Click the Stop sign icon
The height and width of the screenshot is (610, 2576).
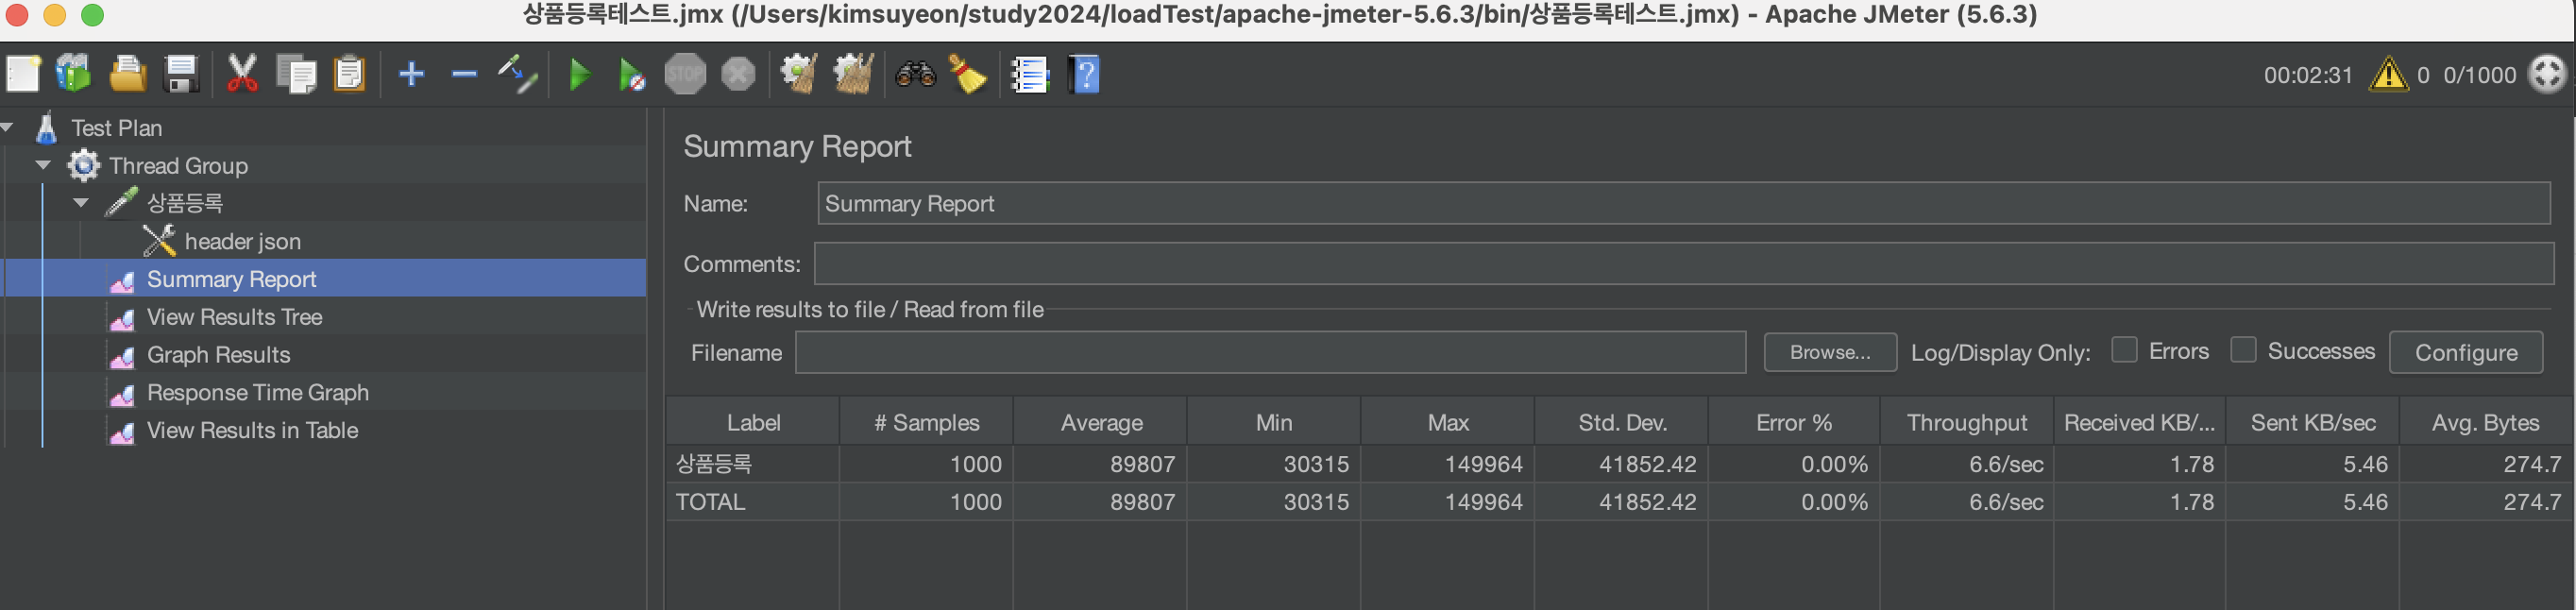tap(685, 74)
